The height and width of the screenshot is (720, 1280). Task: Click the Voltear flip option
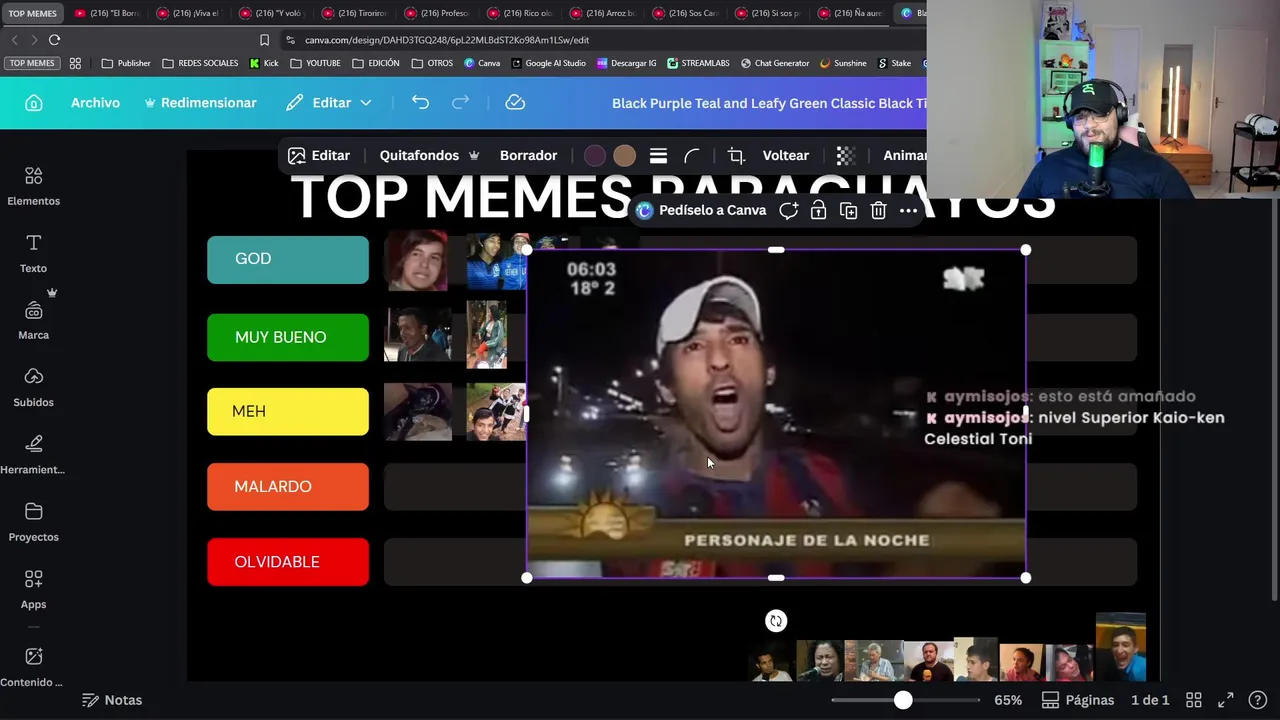click(785, 155)
